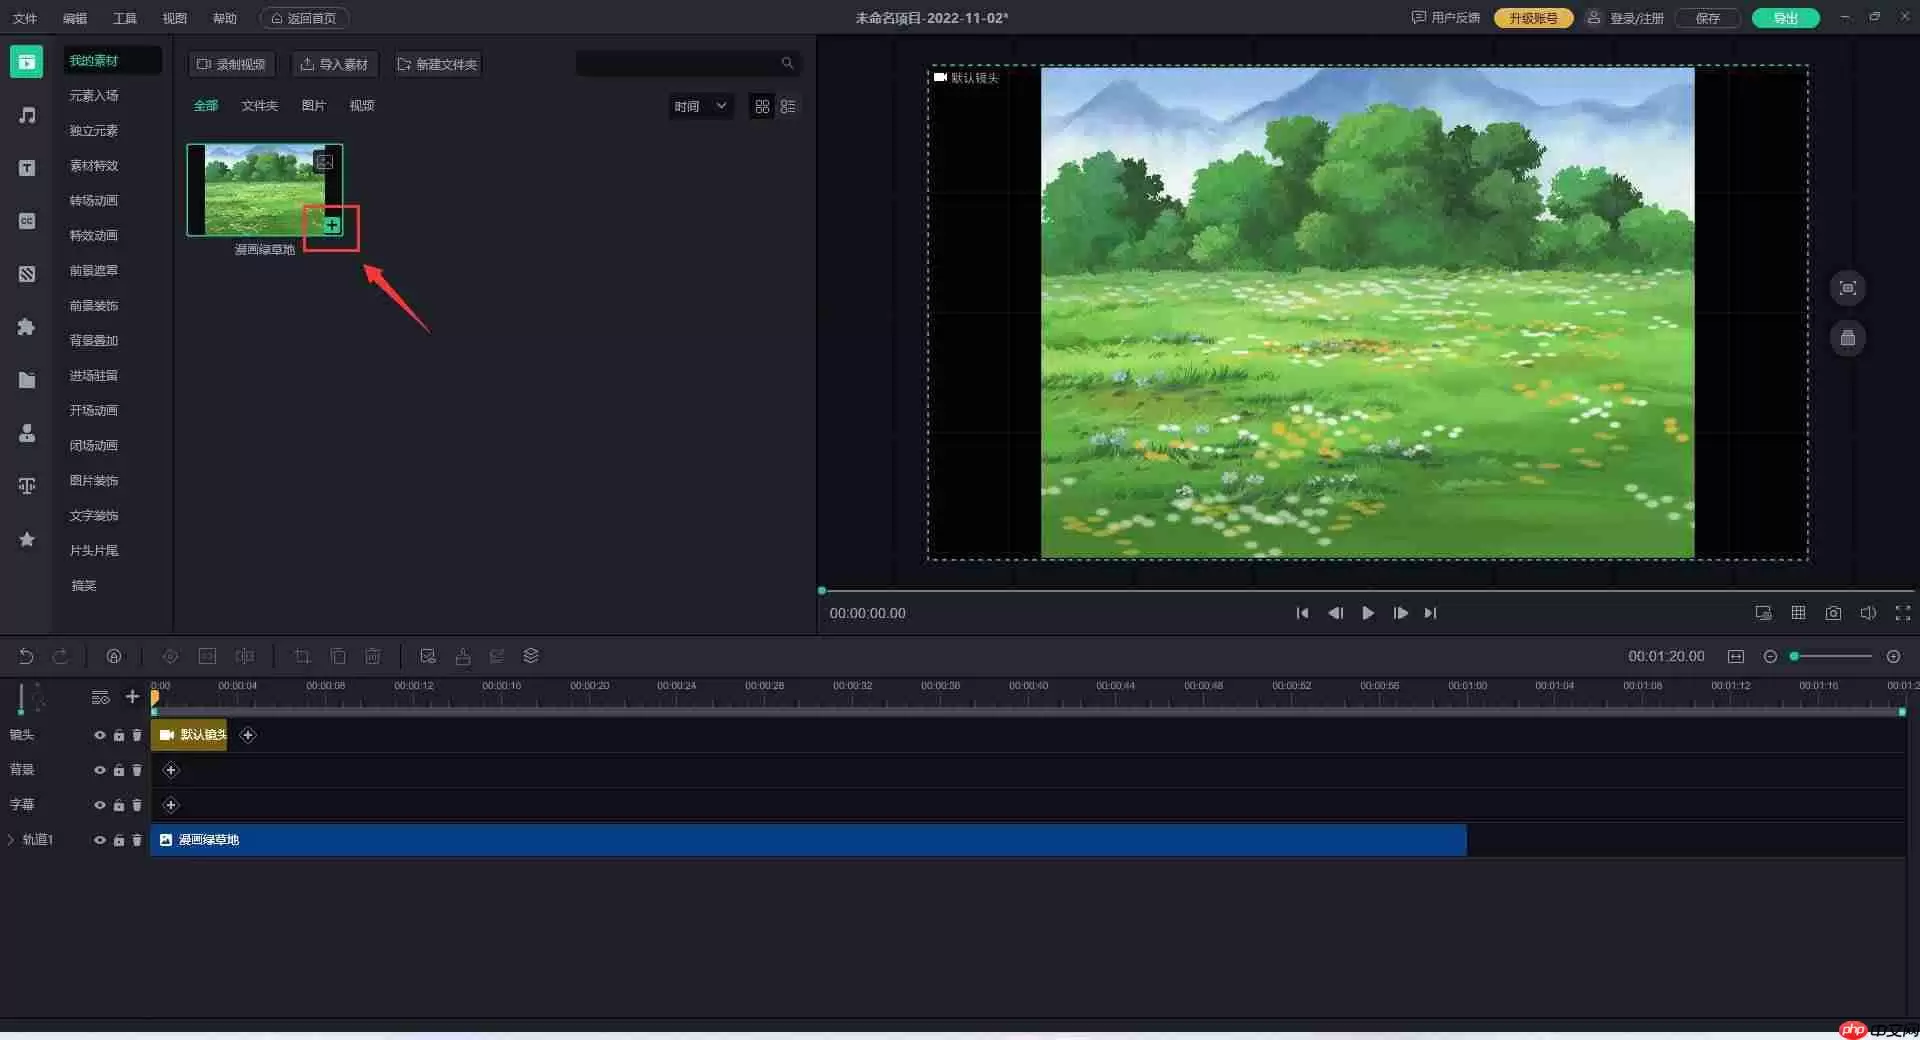1920x1040 pixels.
Task: Click the green plus on the thumbnail
Action: (332, 225)
